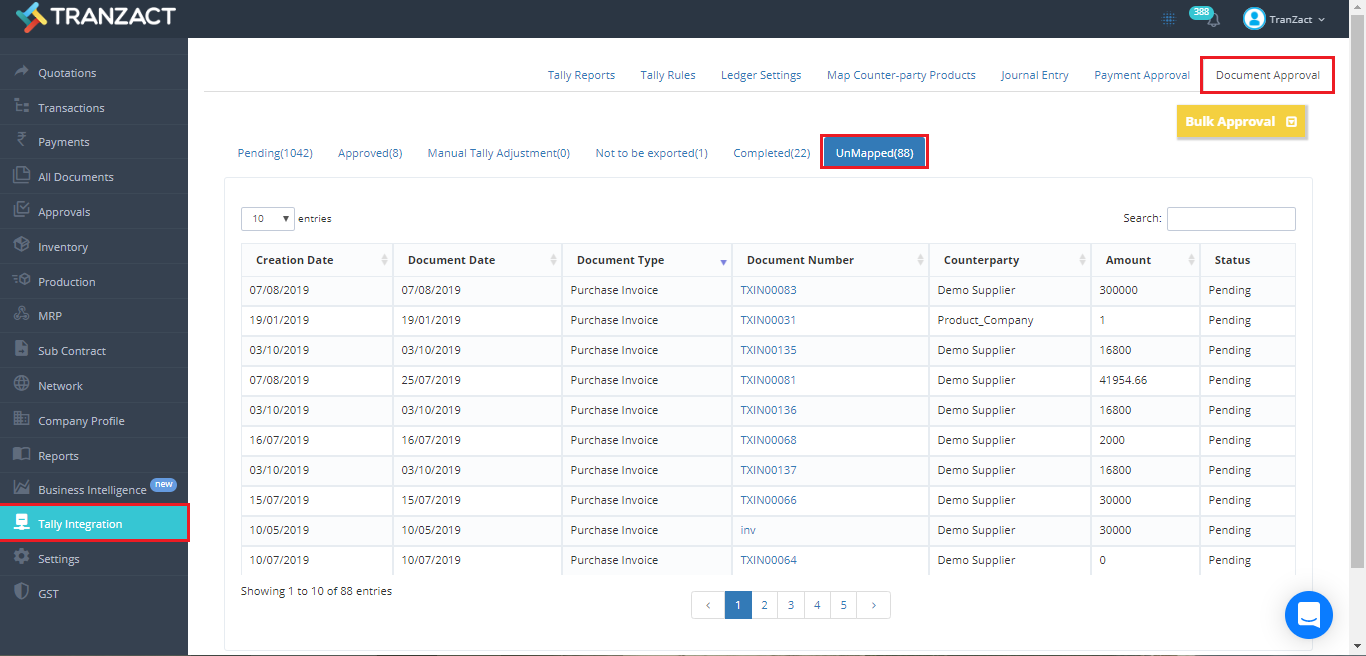Open the entries-per-page dropdown
This screenshot has height=656, width=1366.
[x=268, y=218]
